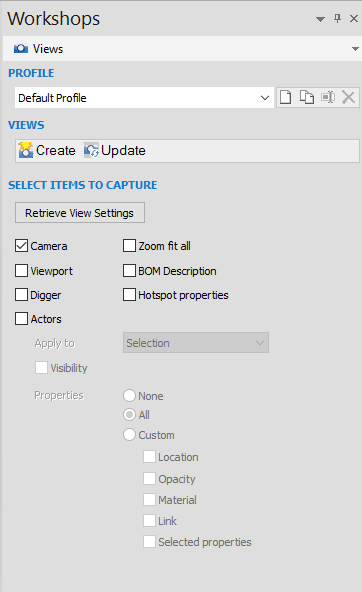
Task: Click the Update view icon
Action: tap(91, 151)
